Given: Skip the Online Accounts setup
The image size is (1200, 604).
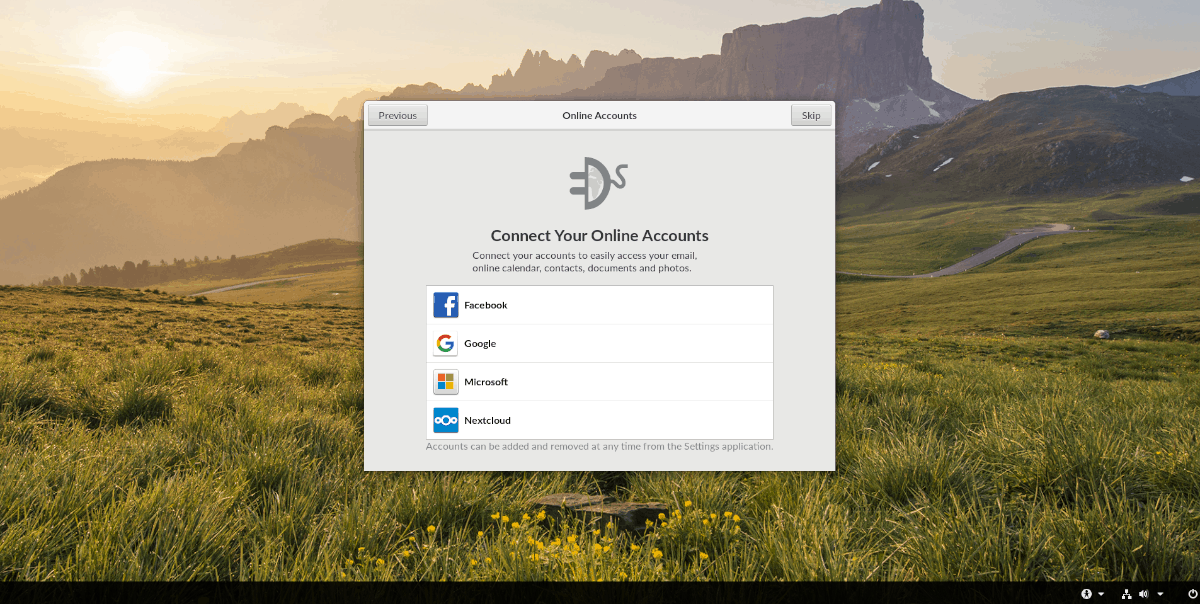Looking at the screenshot, I should tap(811, 115).
